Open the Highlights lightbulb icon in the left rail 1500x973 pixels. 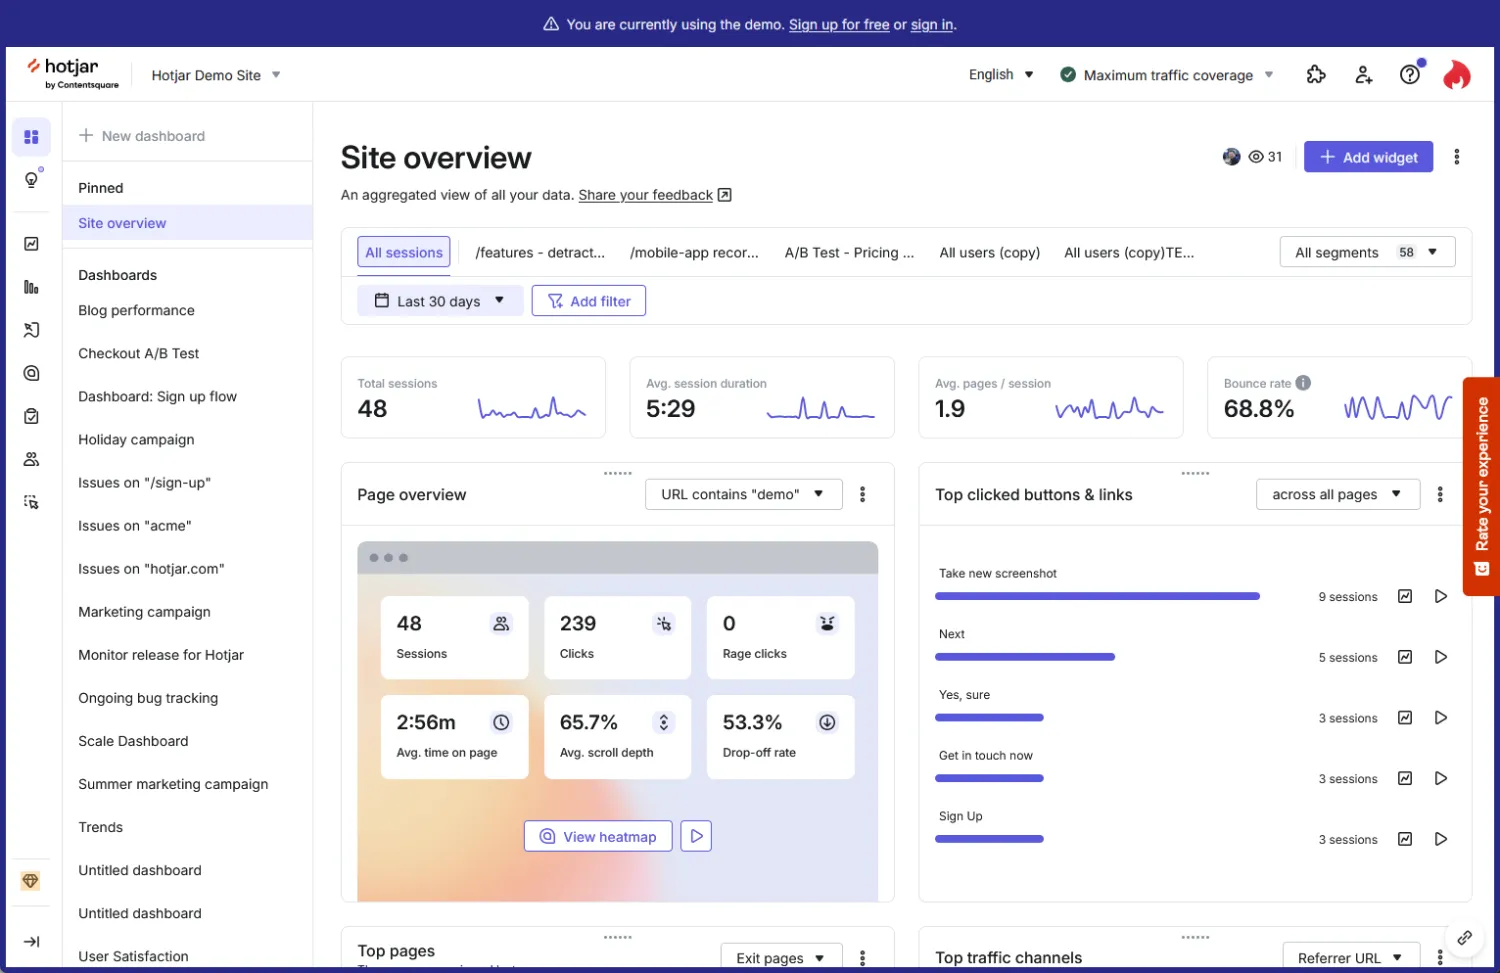tap(31, 180)
